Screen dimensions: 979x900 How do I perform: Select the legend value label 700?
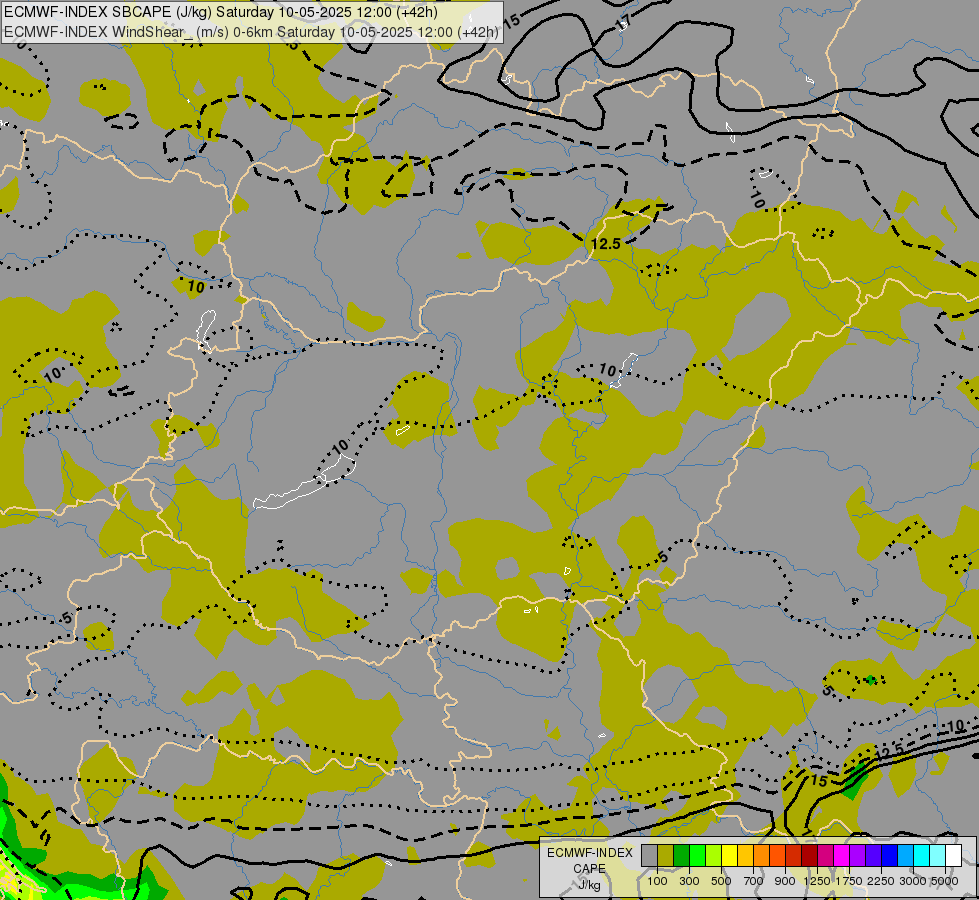pos(754,881)
